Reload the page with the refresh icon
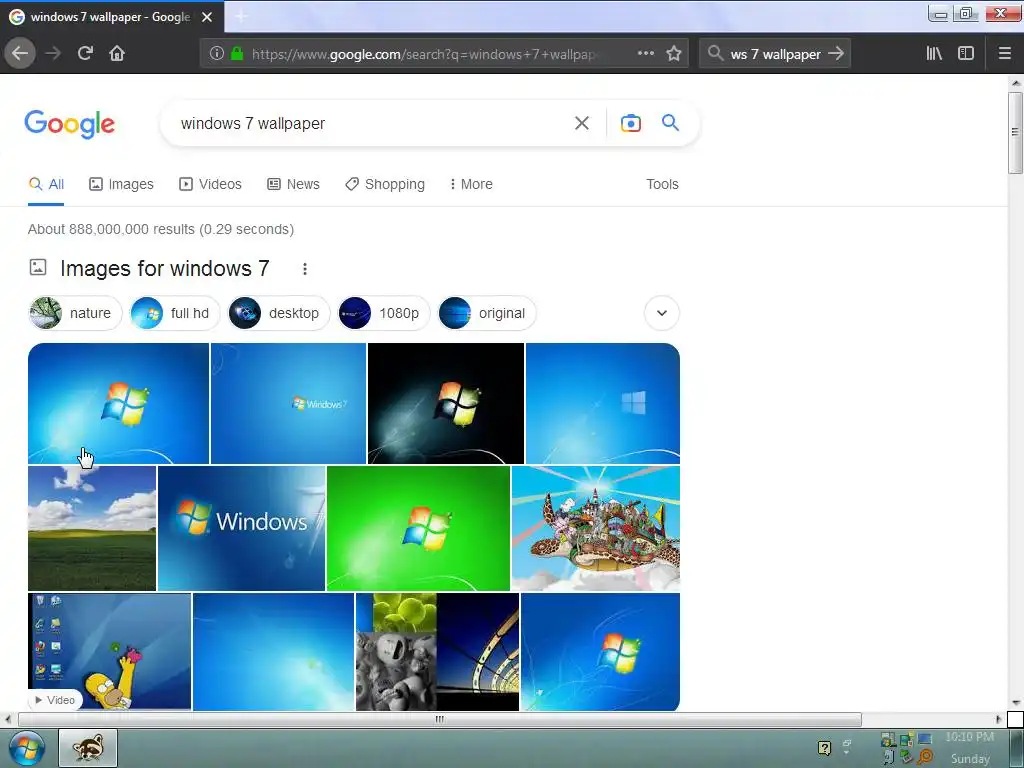 tap(85, 53)
